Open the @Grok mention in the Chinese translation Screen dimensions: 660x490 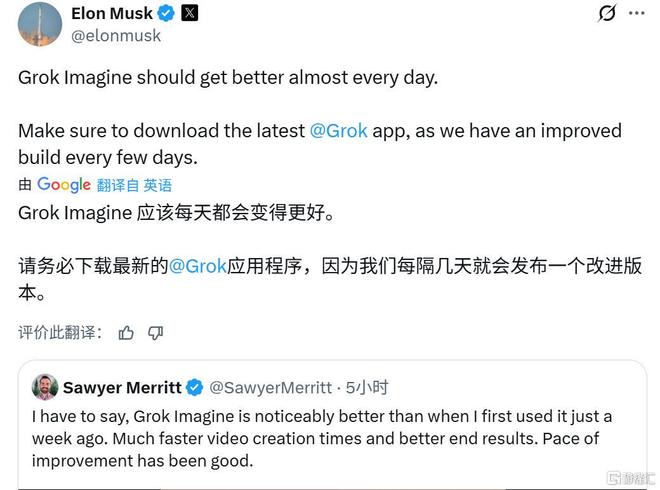197,266
